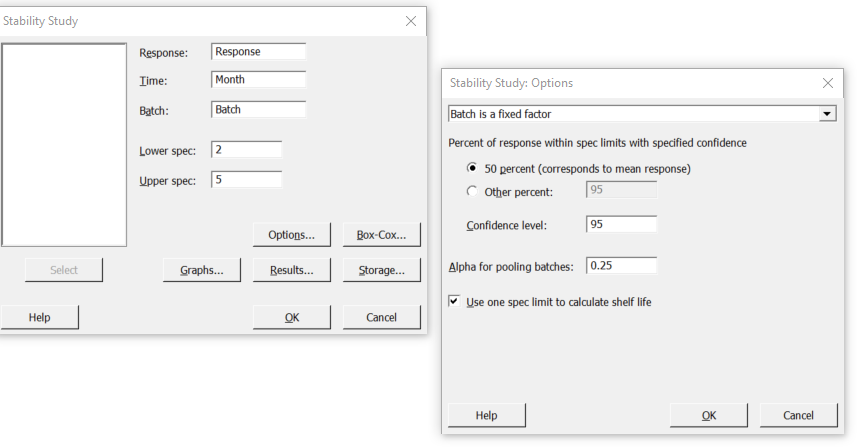The height and width of the screenshot is (447, 867).
Task: Select the Other percent radio option
Action: click(x=472, y=191)
